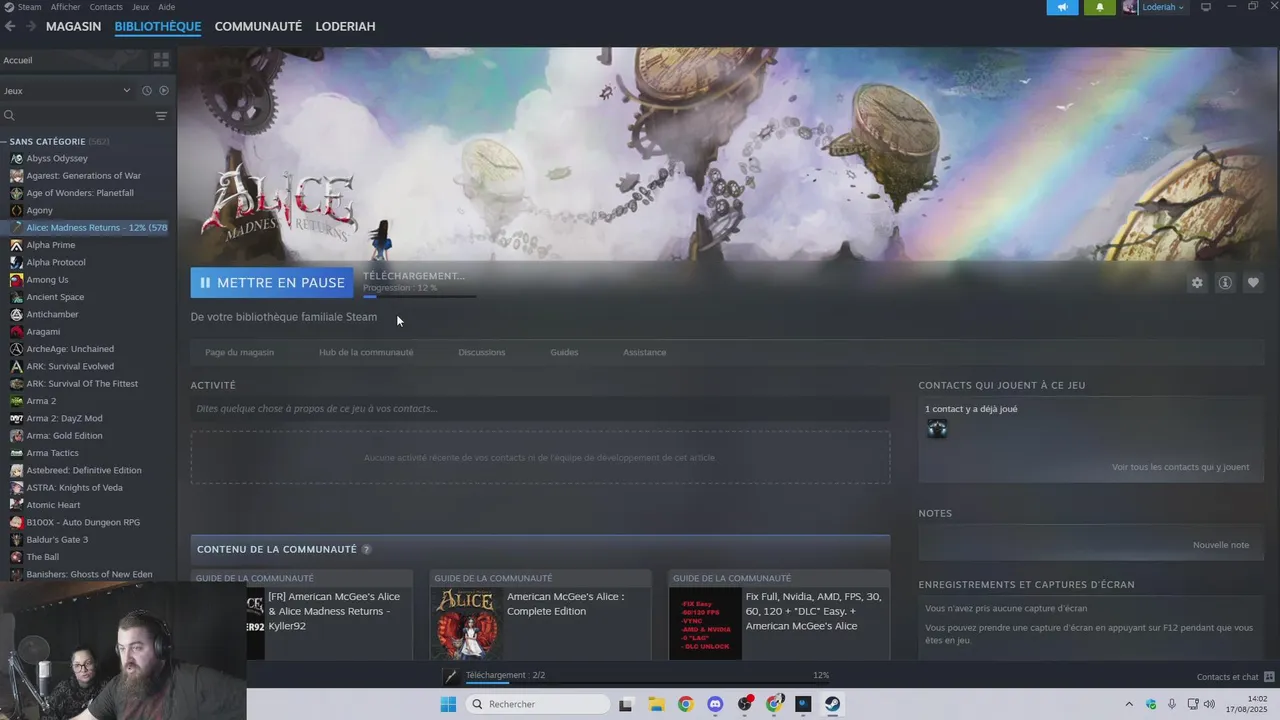This screenshot has height=720, width=1280.
Task: Open Steam announcements megaphone icon
Action: (1062, 7)
